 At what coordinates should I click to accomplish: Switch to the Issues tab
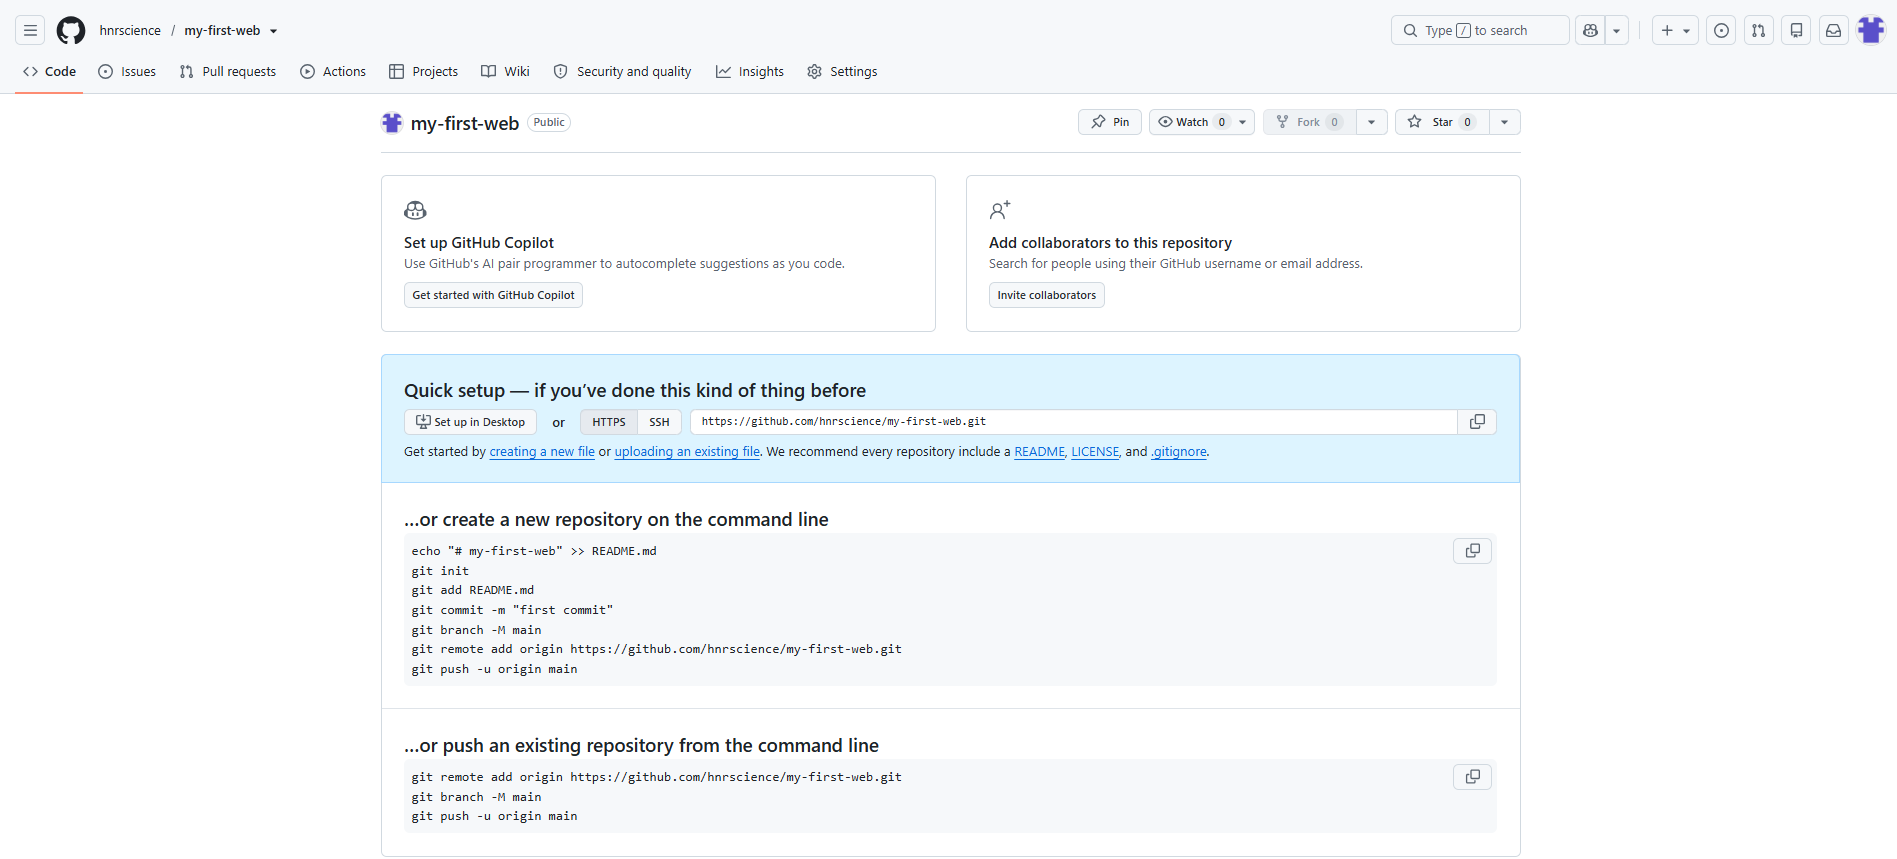pos(127,71)
